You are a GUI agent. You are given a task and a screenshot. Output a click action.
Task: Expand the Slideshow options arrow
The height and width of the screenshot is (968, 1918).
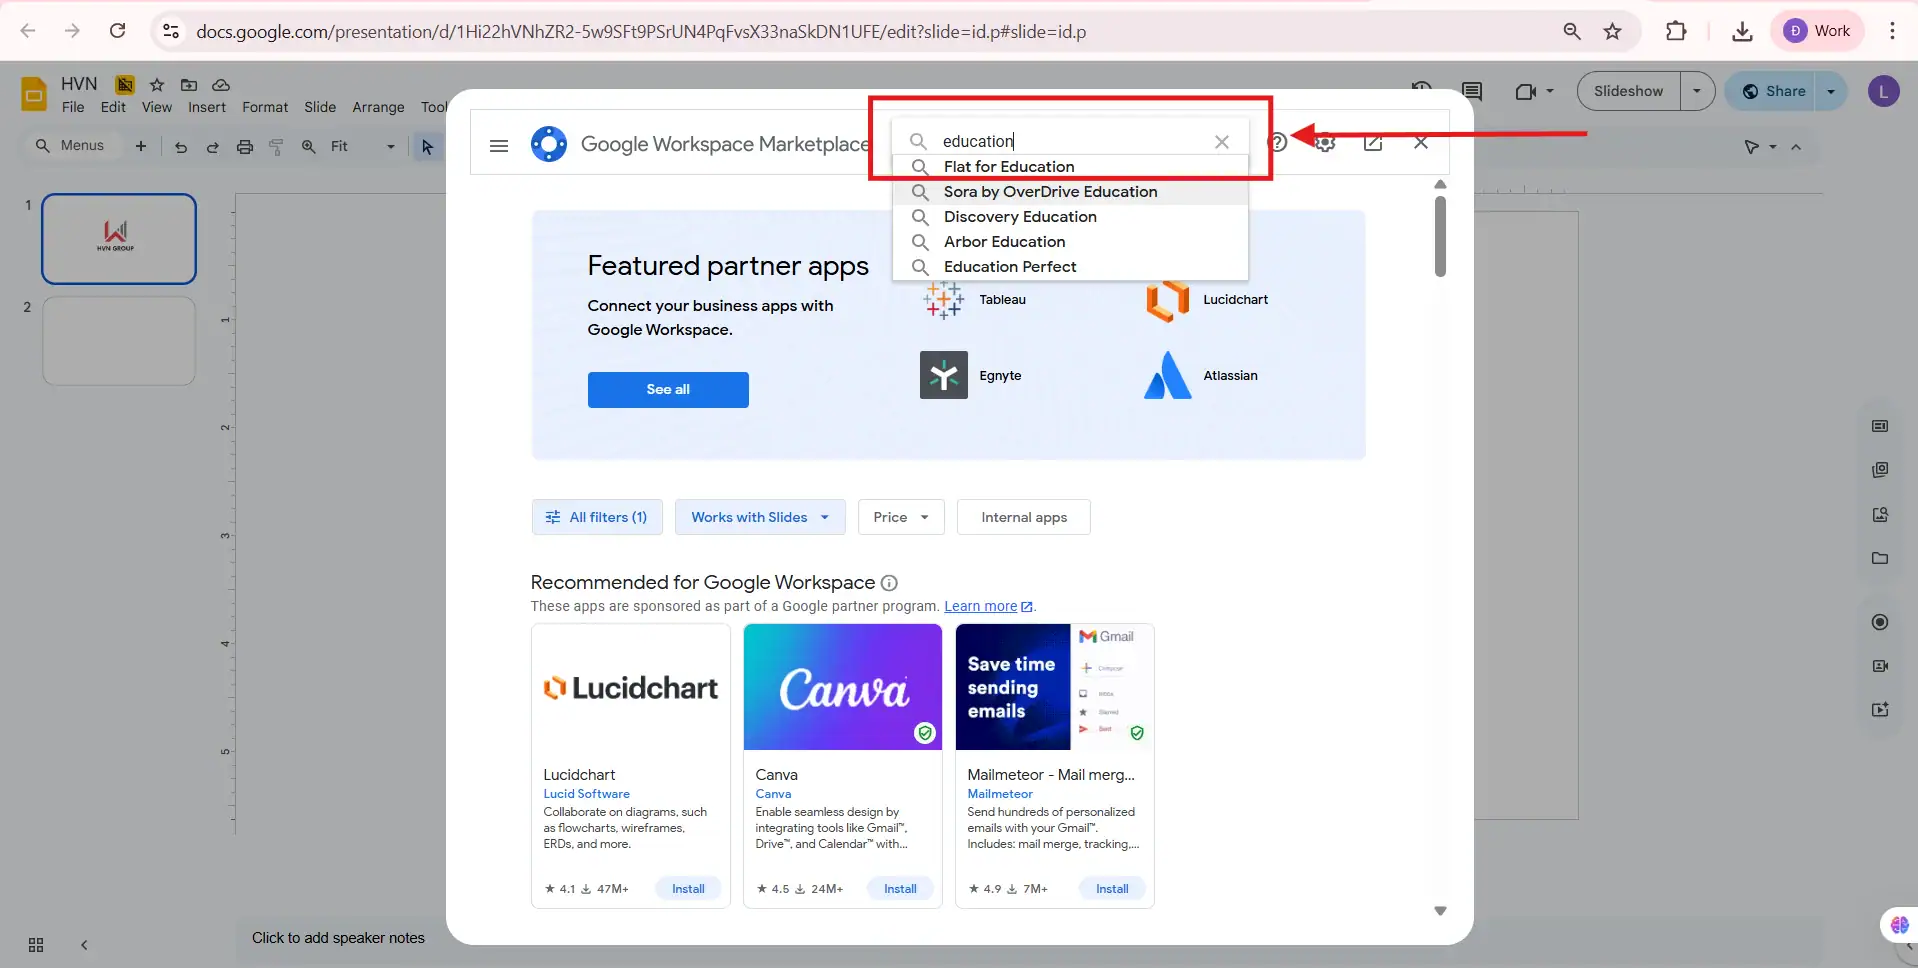(1697, 91)
